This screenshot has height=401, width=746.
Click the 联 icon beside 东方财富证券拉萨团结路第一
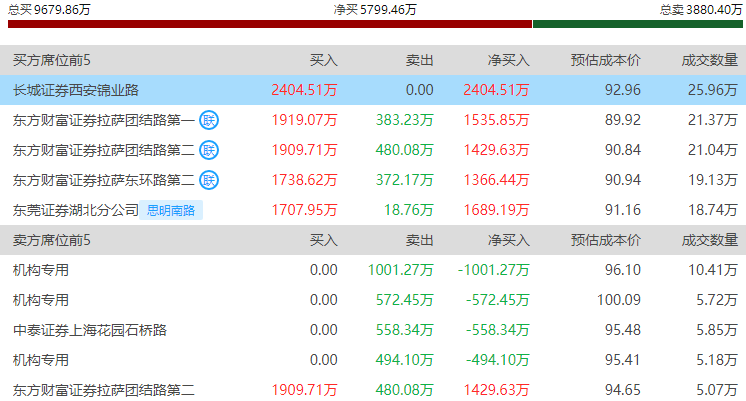pyautogui.click(x=209, y=120)
